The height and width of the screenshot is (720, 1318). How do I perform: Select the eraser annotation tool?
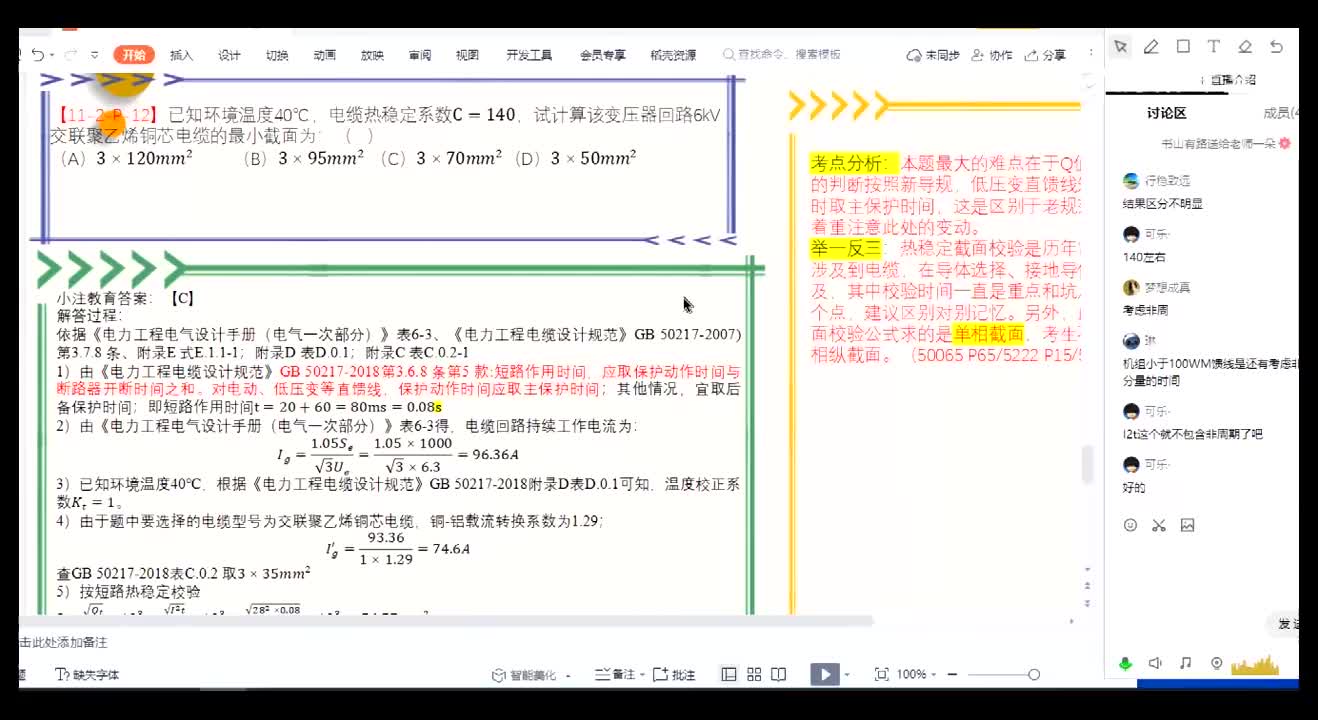point(1245,47)
